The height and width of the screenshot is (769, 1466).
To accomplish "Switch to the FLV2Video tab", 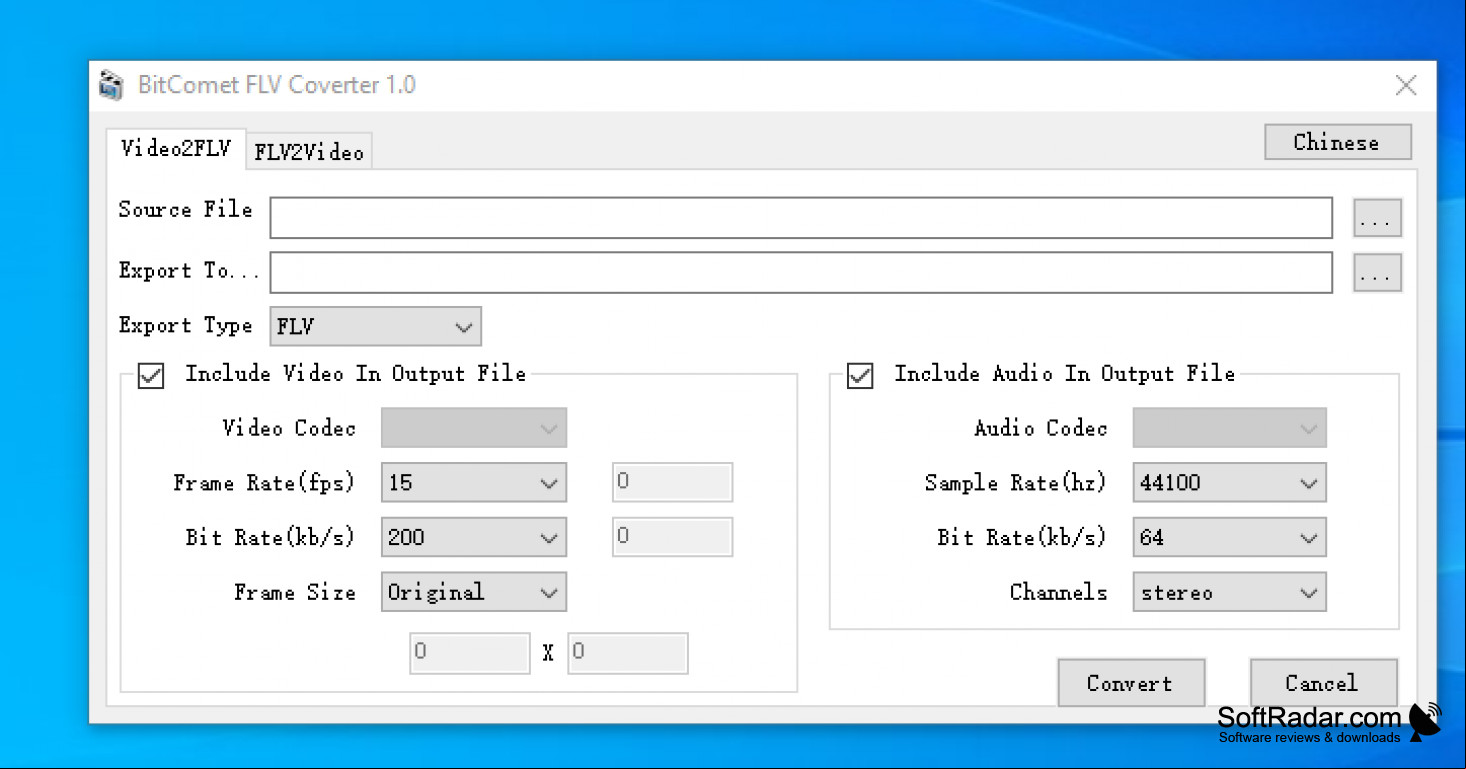I will 309,152.
